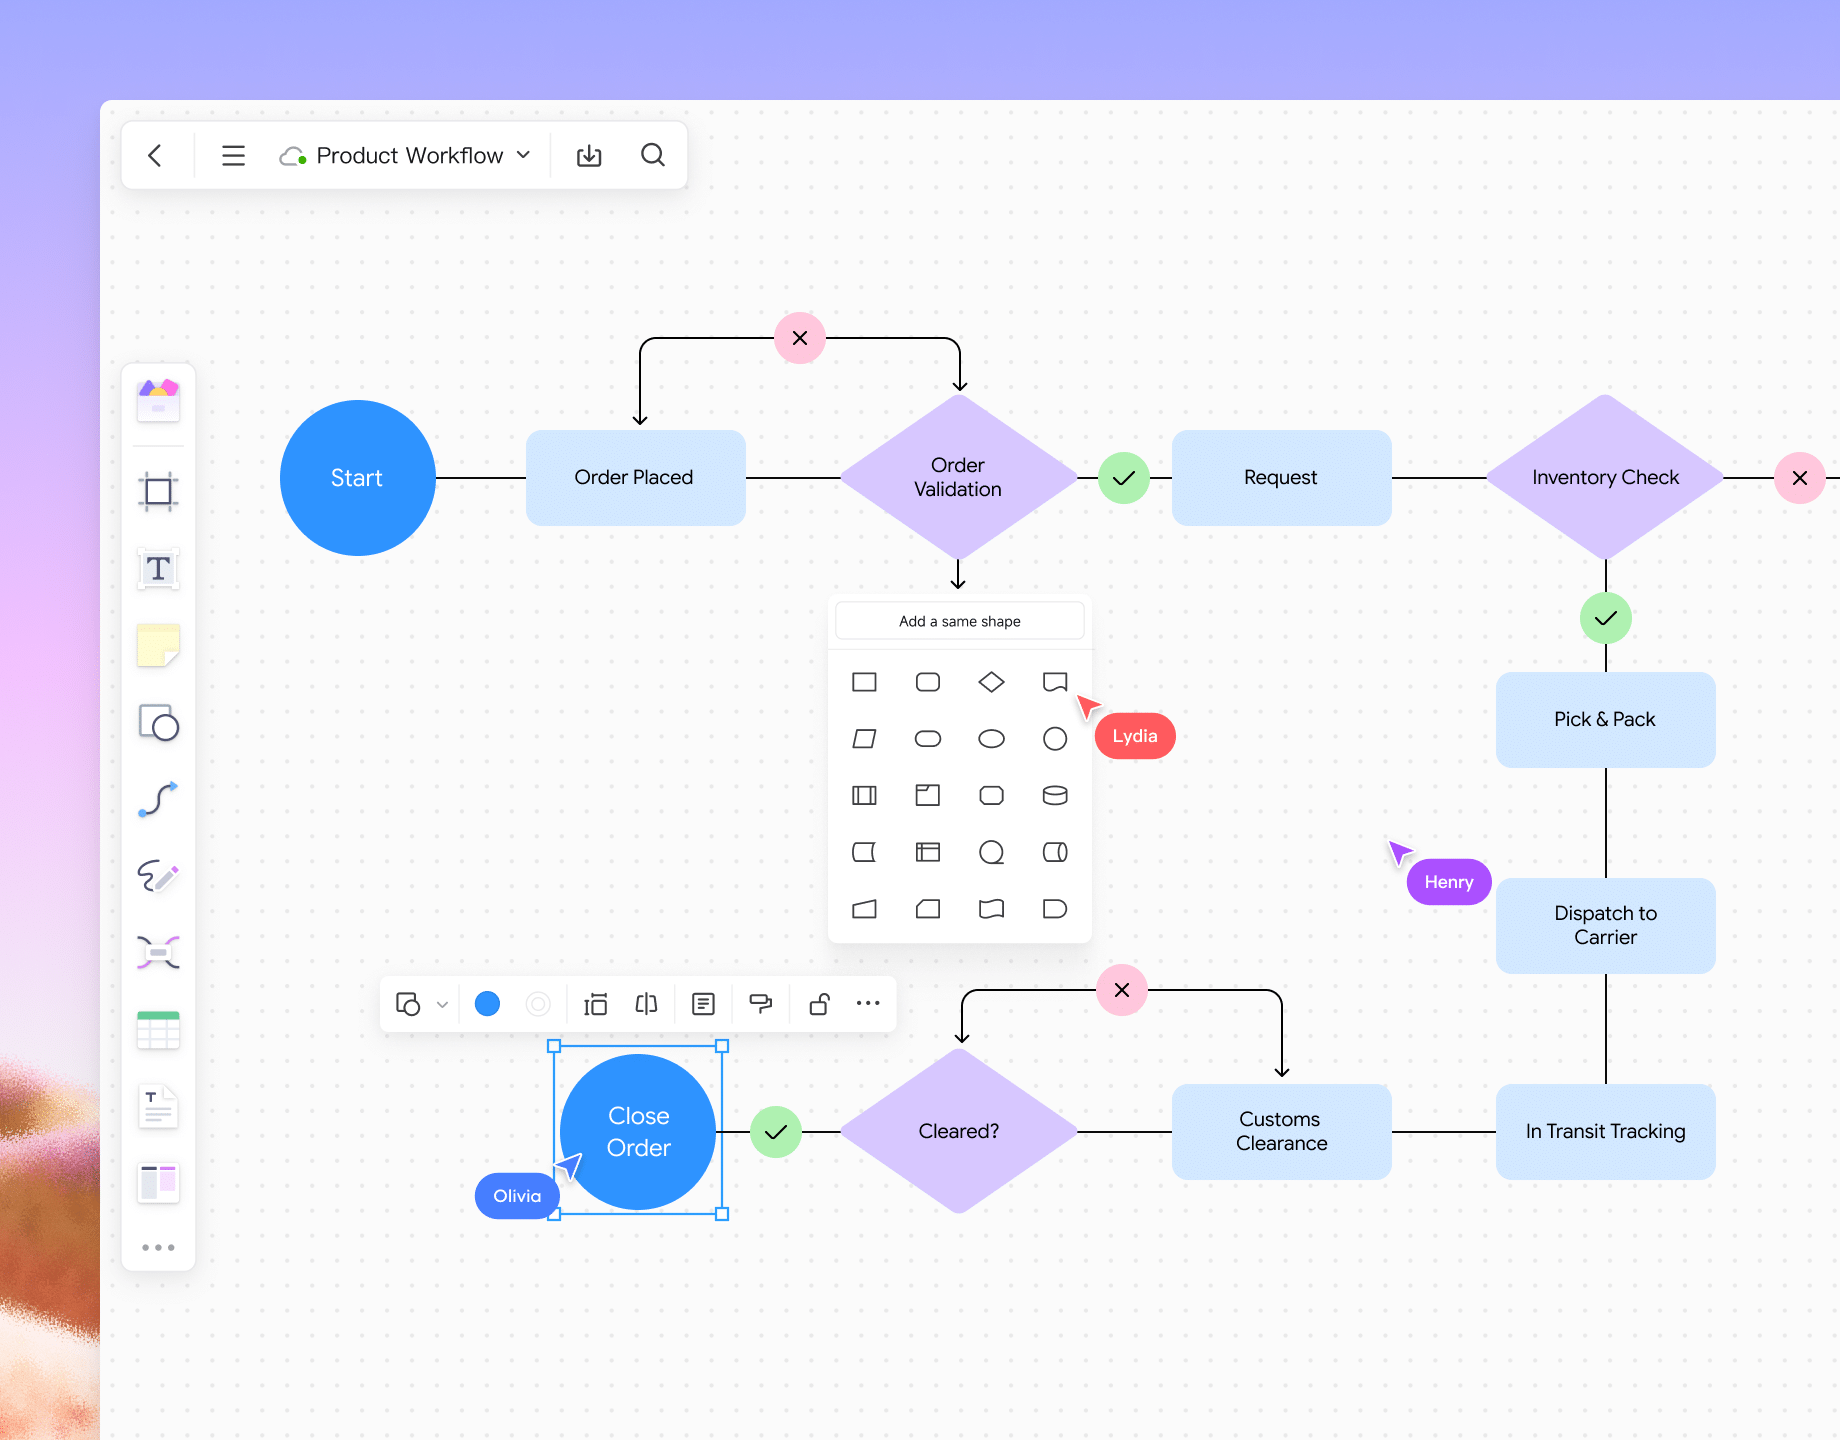Open the hamburger menu in the header

[233, 155]
